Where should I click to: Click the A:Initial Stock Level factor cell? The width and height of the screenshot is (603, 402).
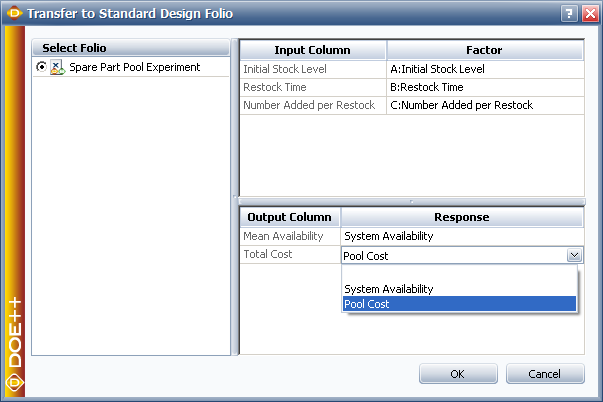tap(485, 69)
